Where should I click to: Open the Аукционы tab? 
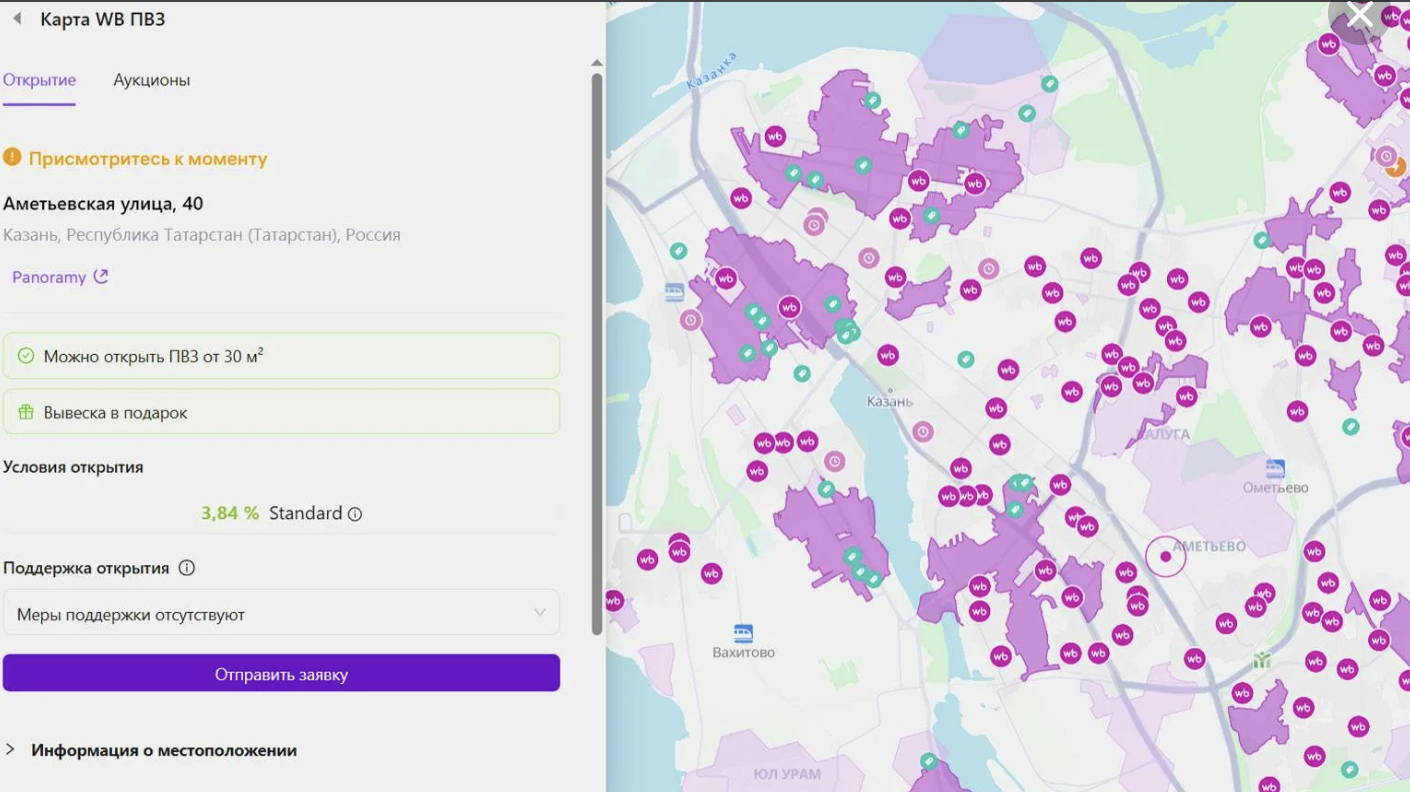tap(152, 80)
